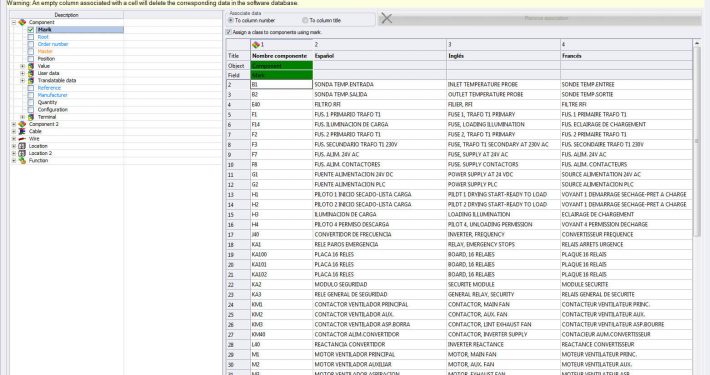Click the Wire node icon
Screen dimensions: 710x375
pyautogui.click(x=22, y=139)
